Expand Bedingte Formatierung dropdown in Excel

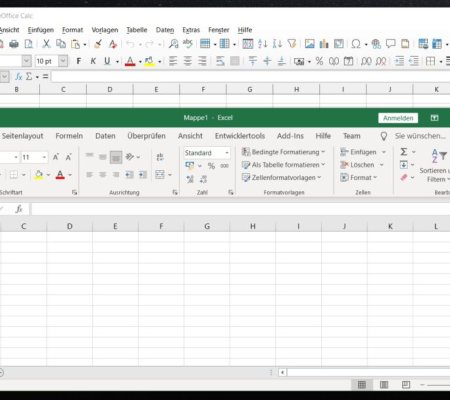point(323,152)
